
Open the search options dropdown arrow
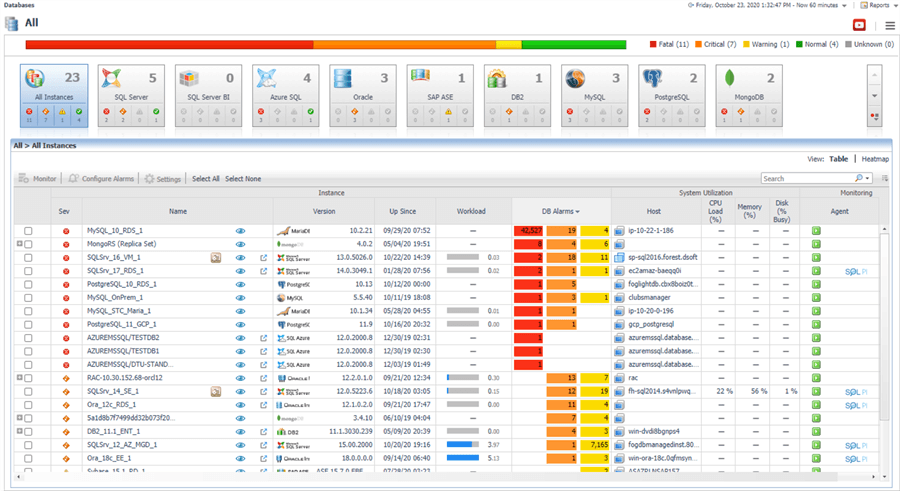(867, 179)
